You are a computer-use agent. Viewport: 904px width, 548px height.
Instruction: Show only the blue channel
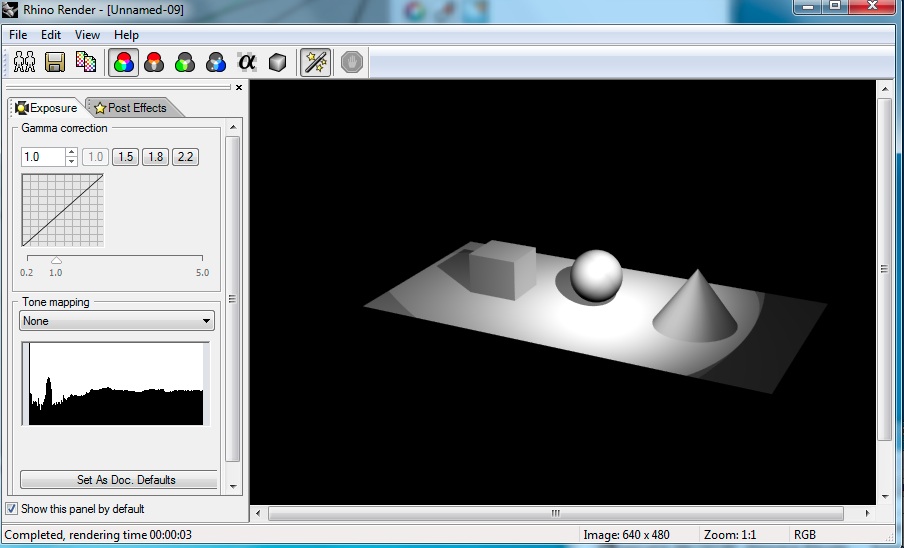[216, 62]
